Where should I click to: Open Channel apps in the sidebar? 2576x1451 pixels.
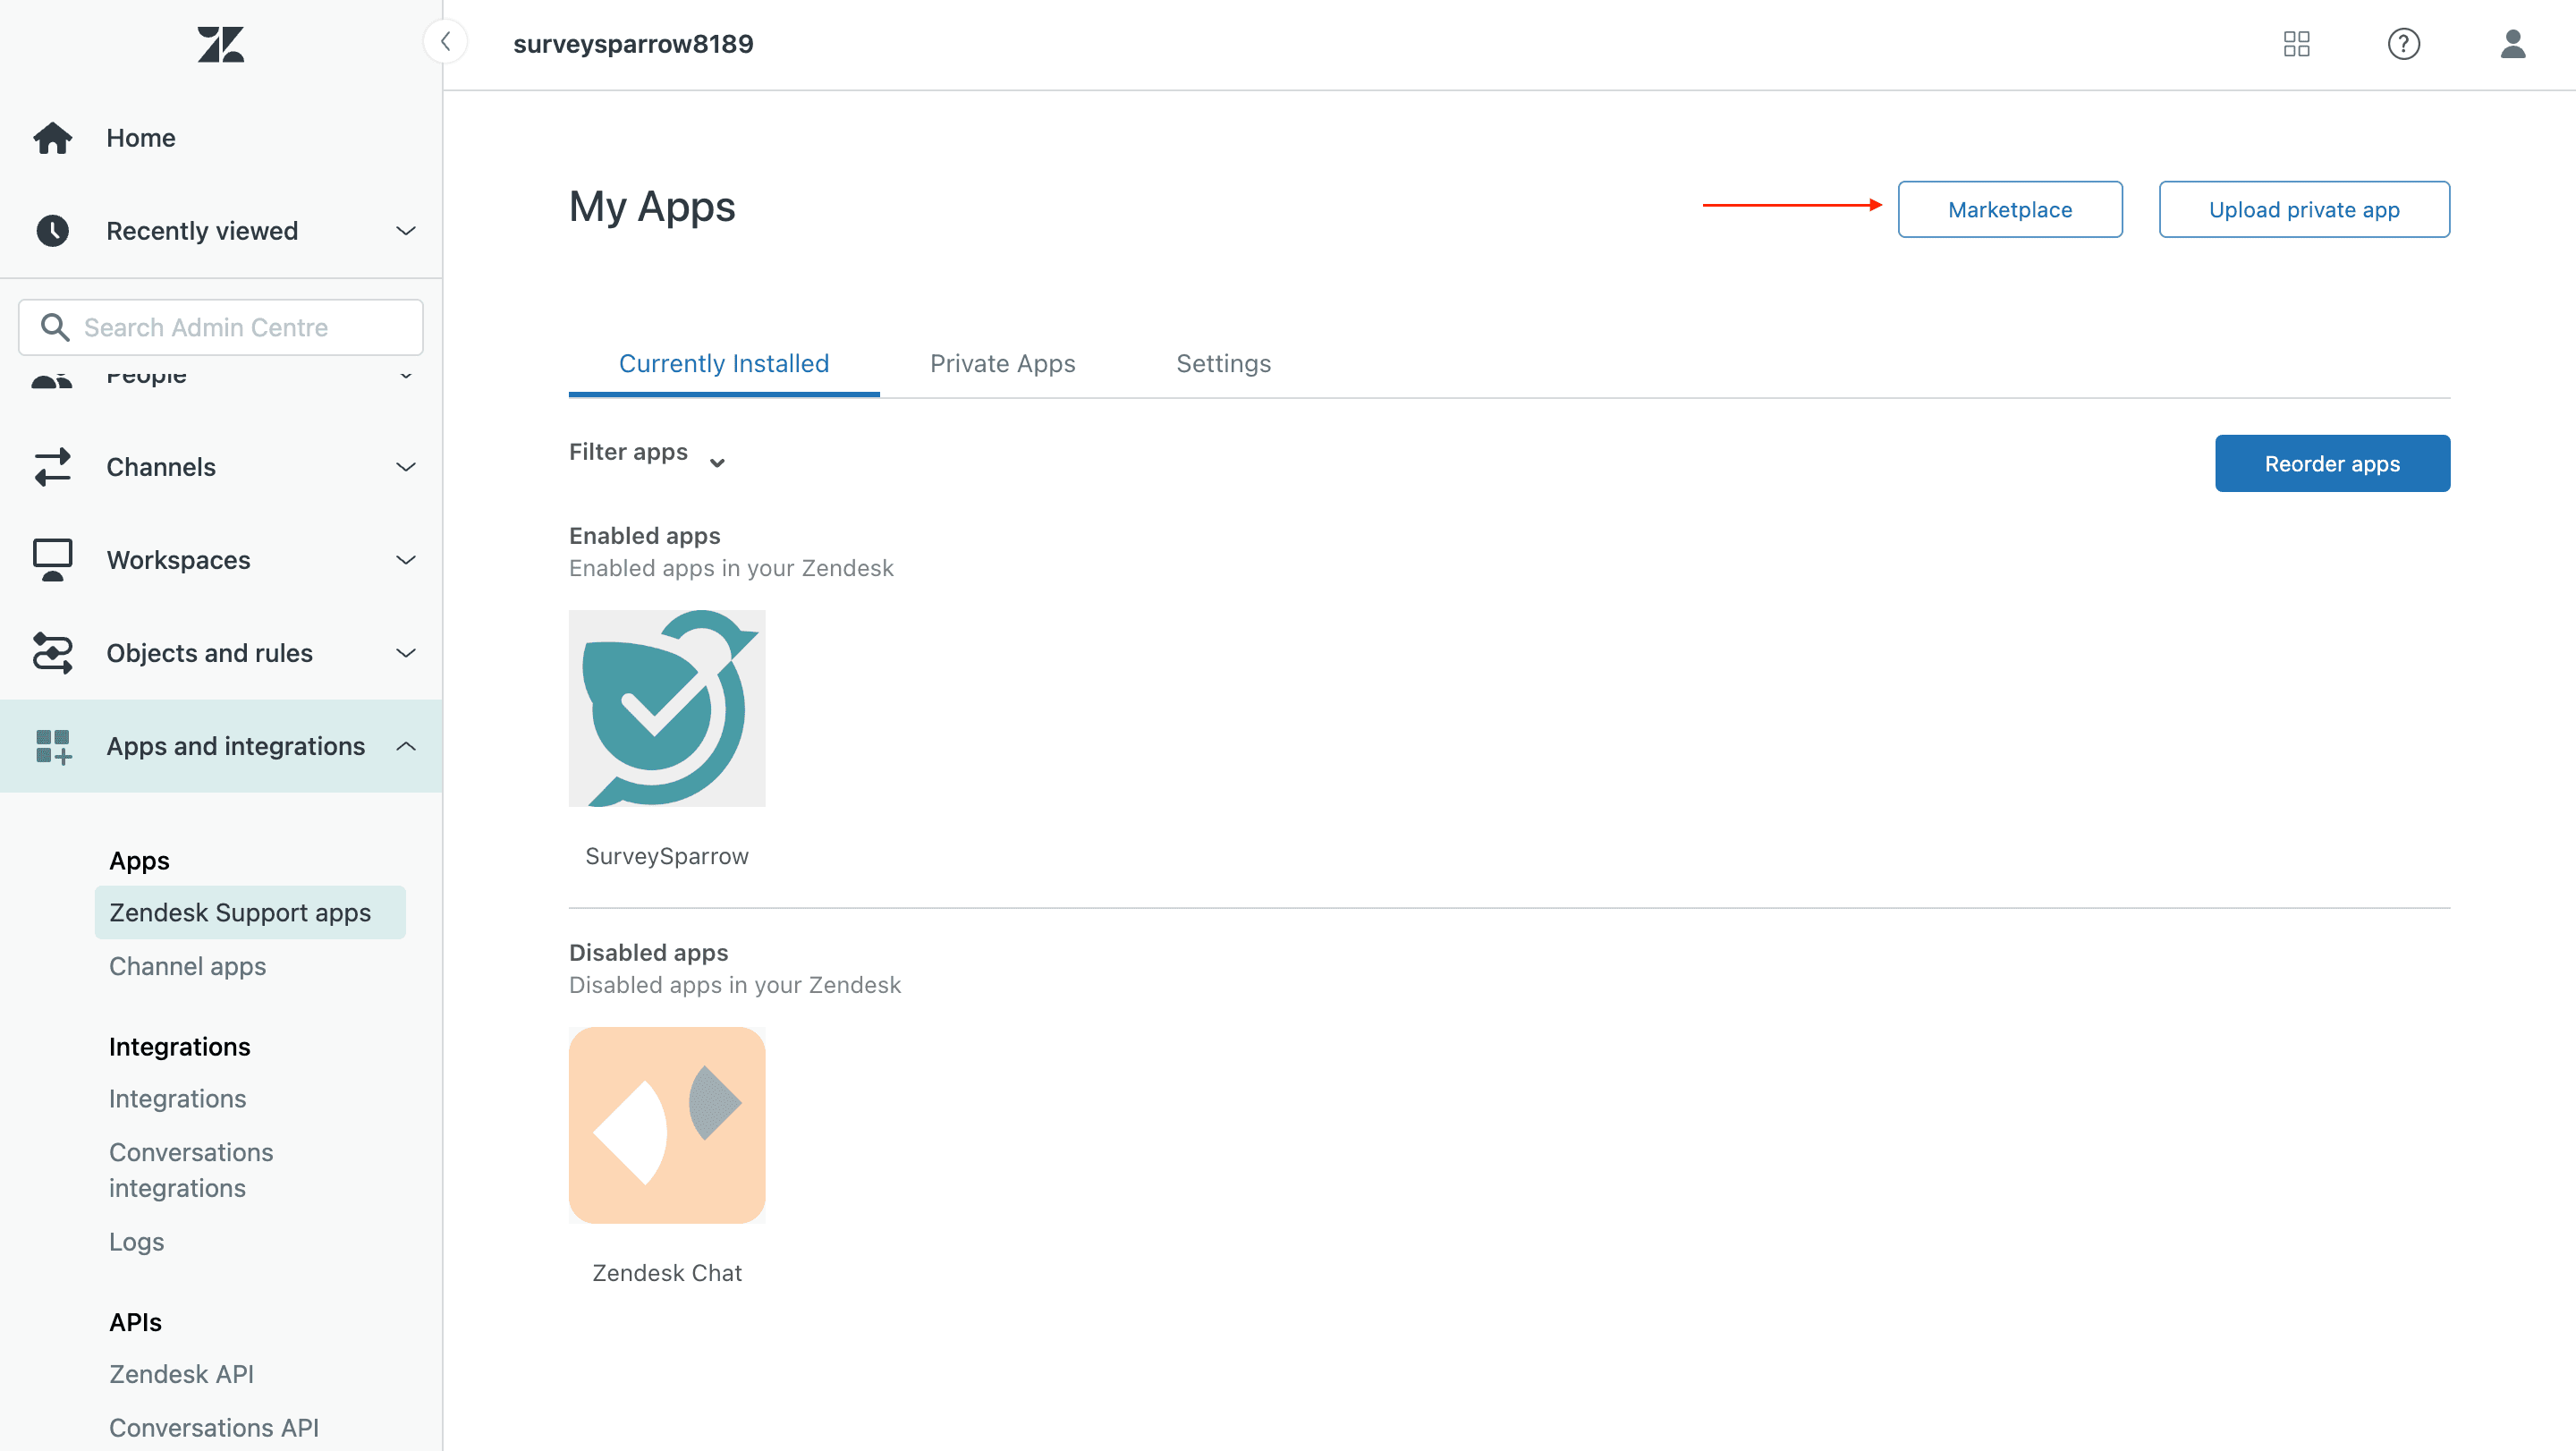(x=187, y=966)
